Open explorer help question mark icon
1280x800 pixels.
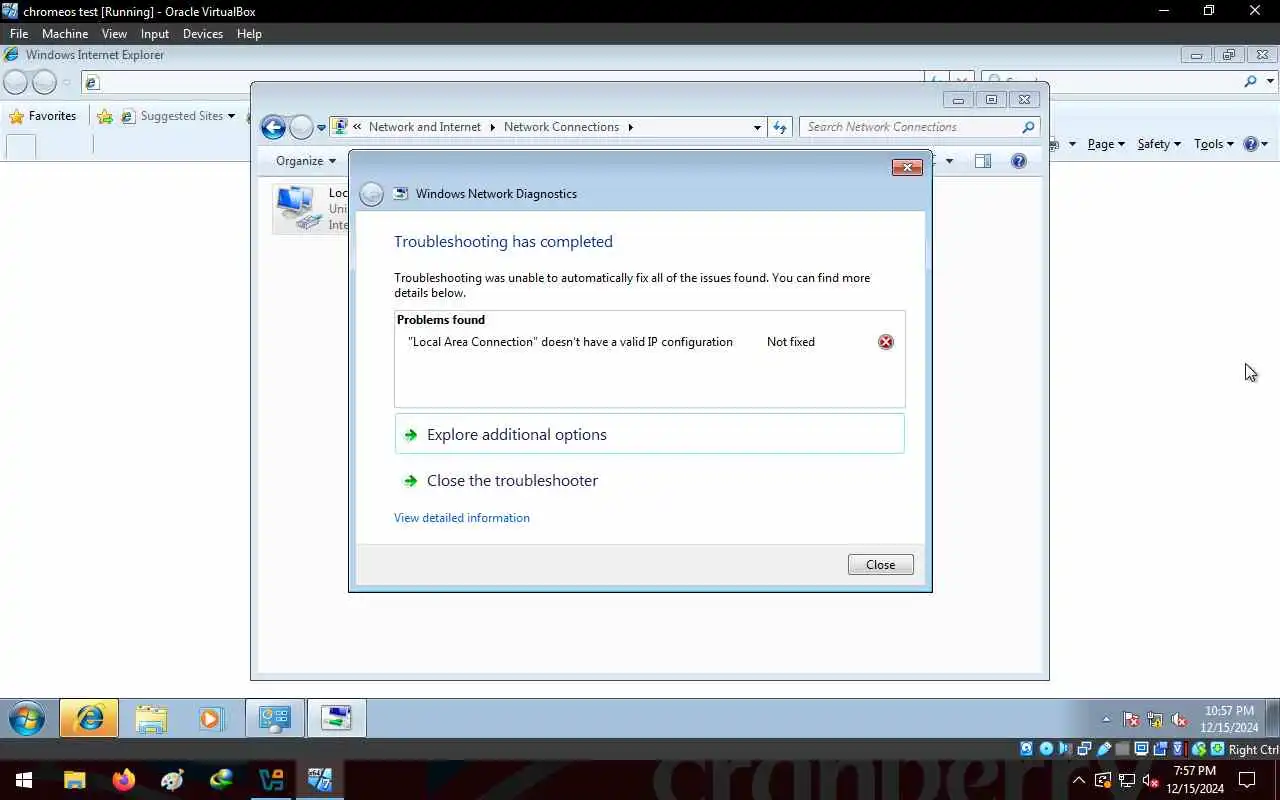tap(1019, 161)
